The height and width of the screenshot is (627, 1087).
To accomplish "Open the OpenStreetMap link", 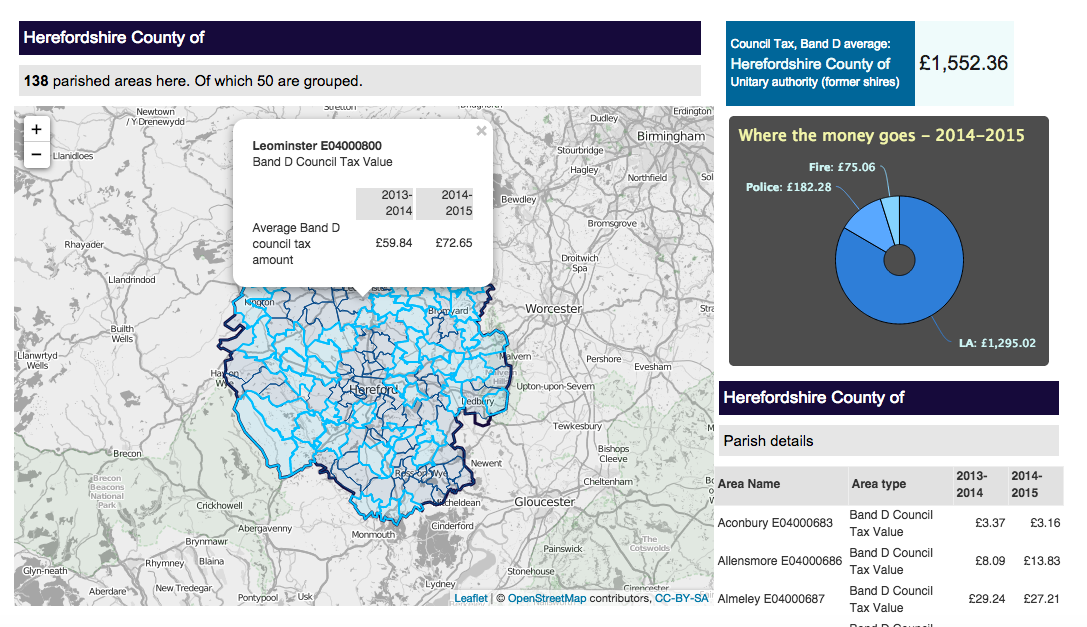I will click(x=547, y=598).
